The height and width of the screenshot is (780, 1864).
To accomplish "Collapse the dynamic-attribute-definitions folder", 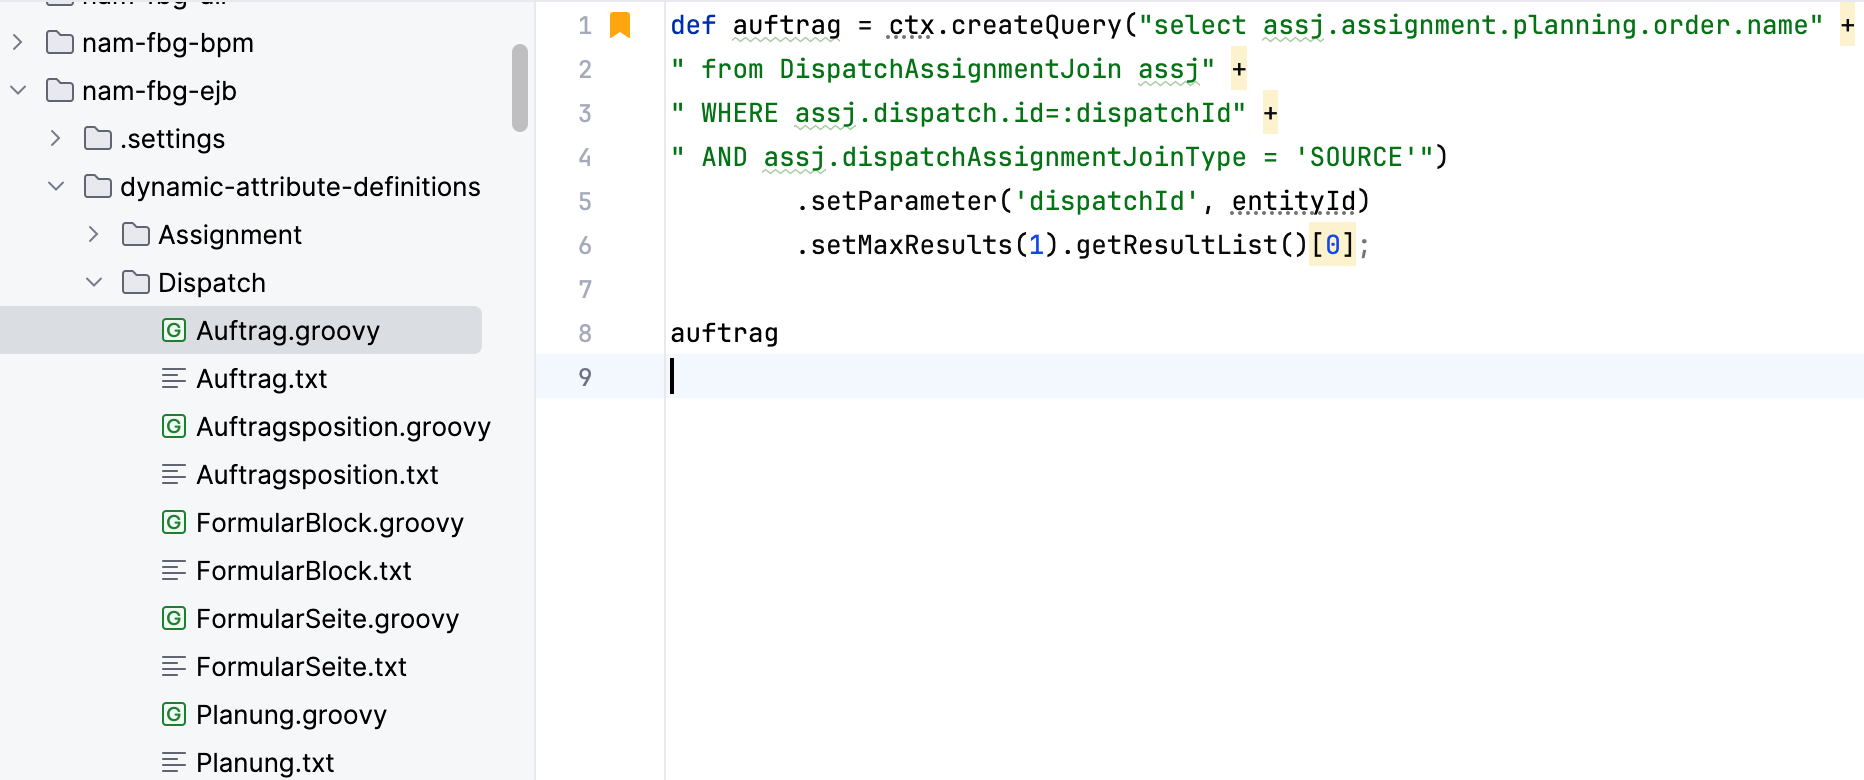I will 56,187.
